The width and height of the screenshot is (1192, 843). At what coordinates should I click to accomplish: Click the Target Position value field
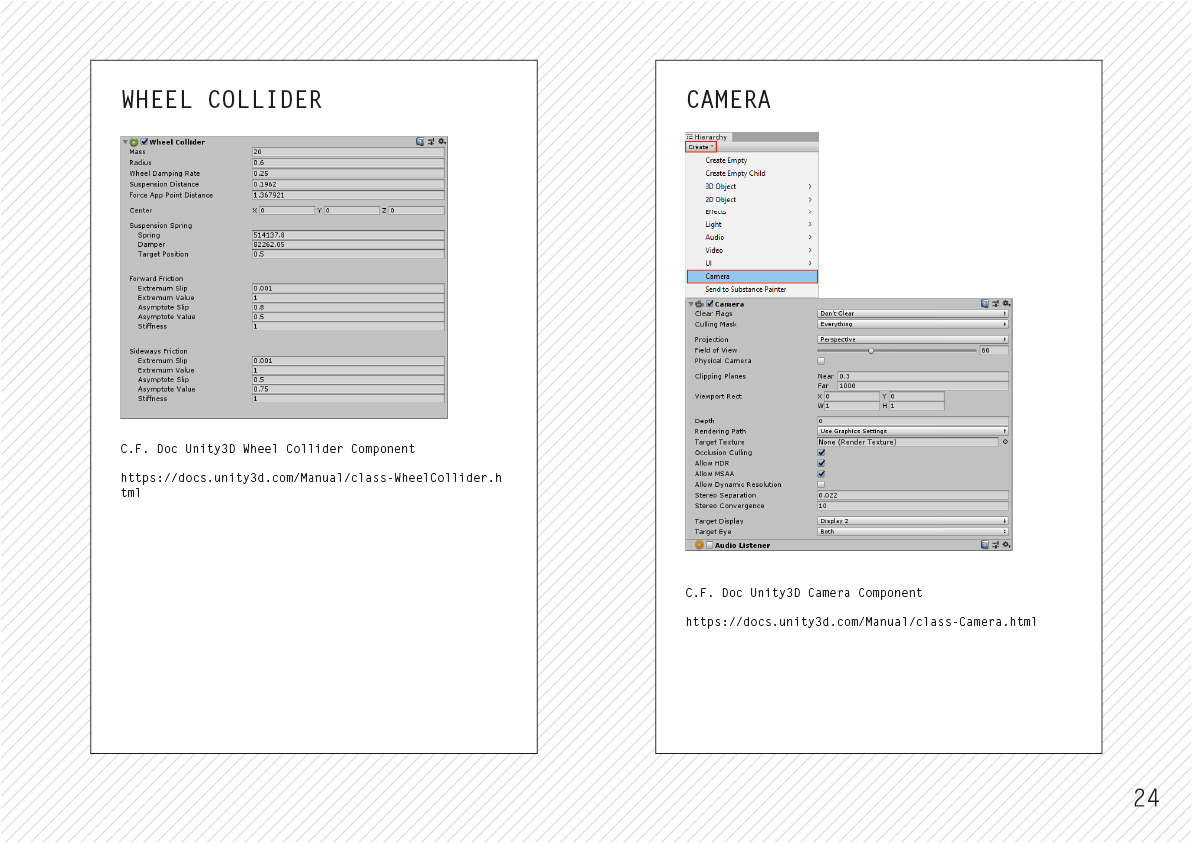click(x=348, y=254)
